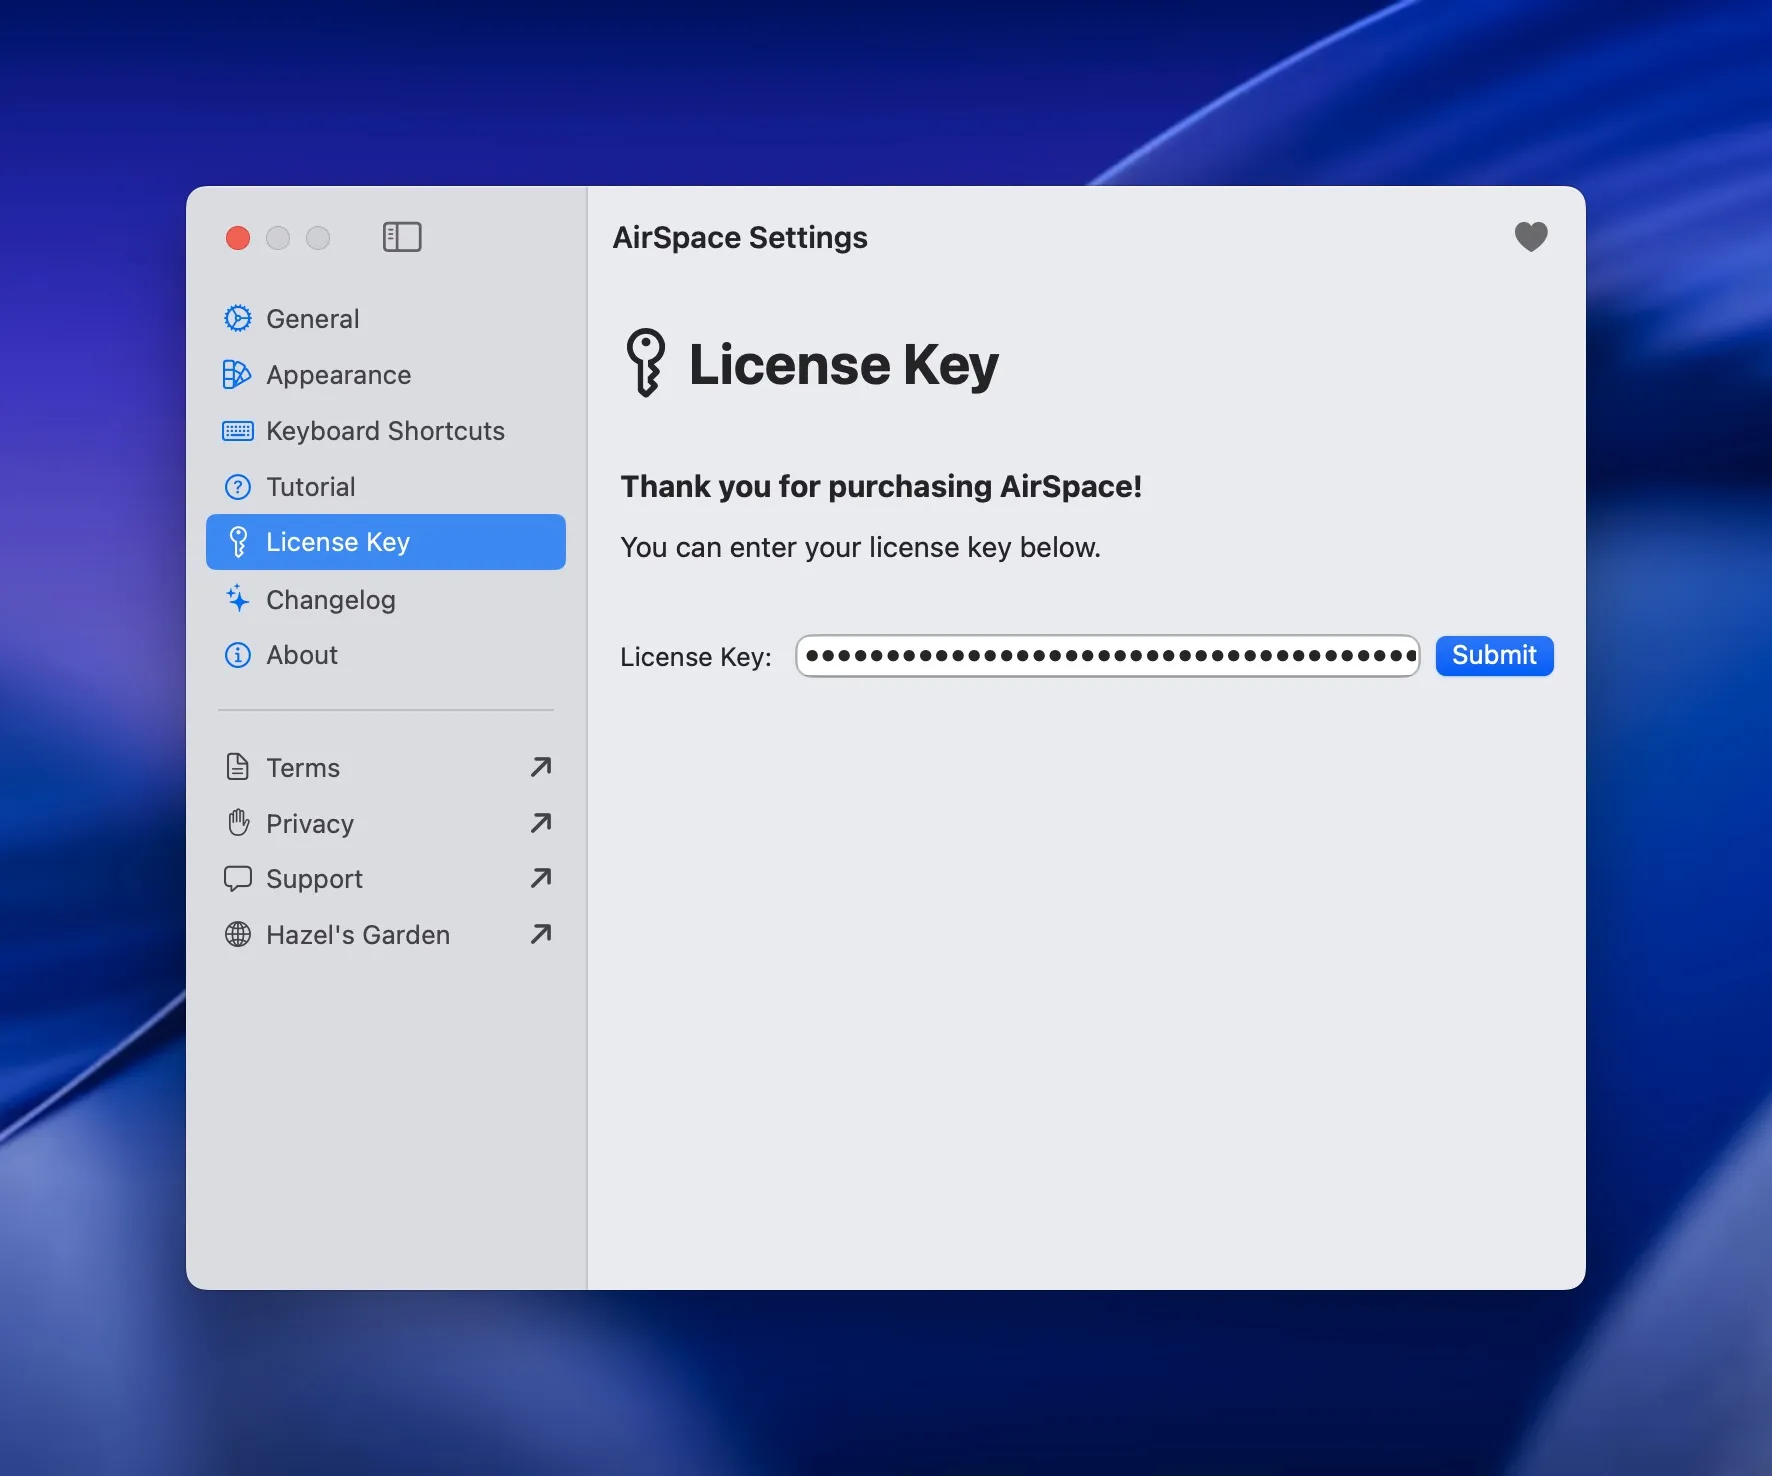The height and width of the screenshot is (1476, 1772).
Task: Select the Tutorial sidebar item
Action: 386,487
